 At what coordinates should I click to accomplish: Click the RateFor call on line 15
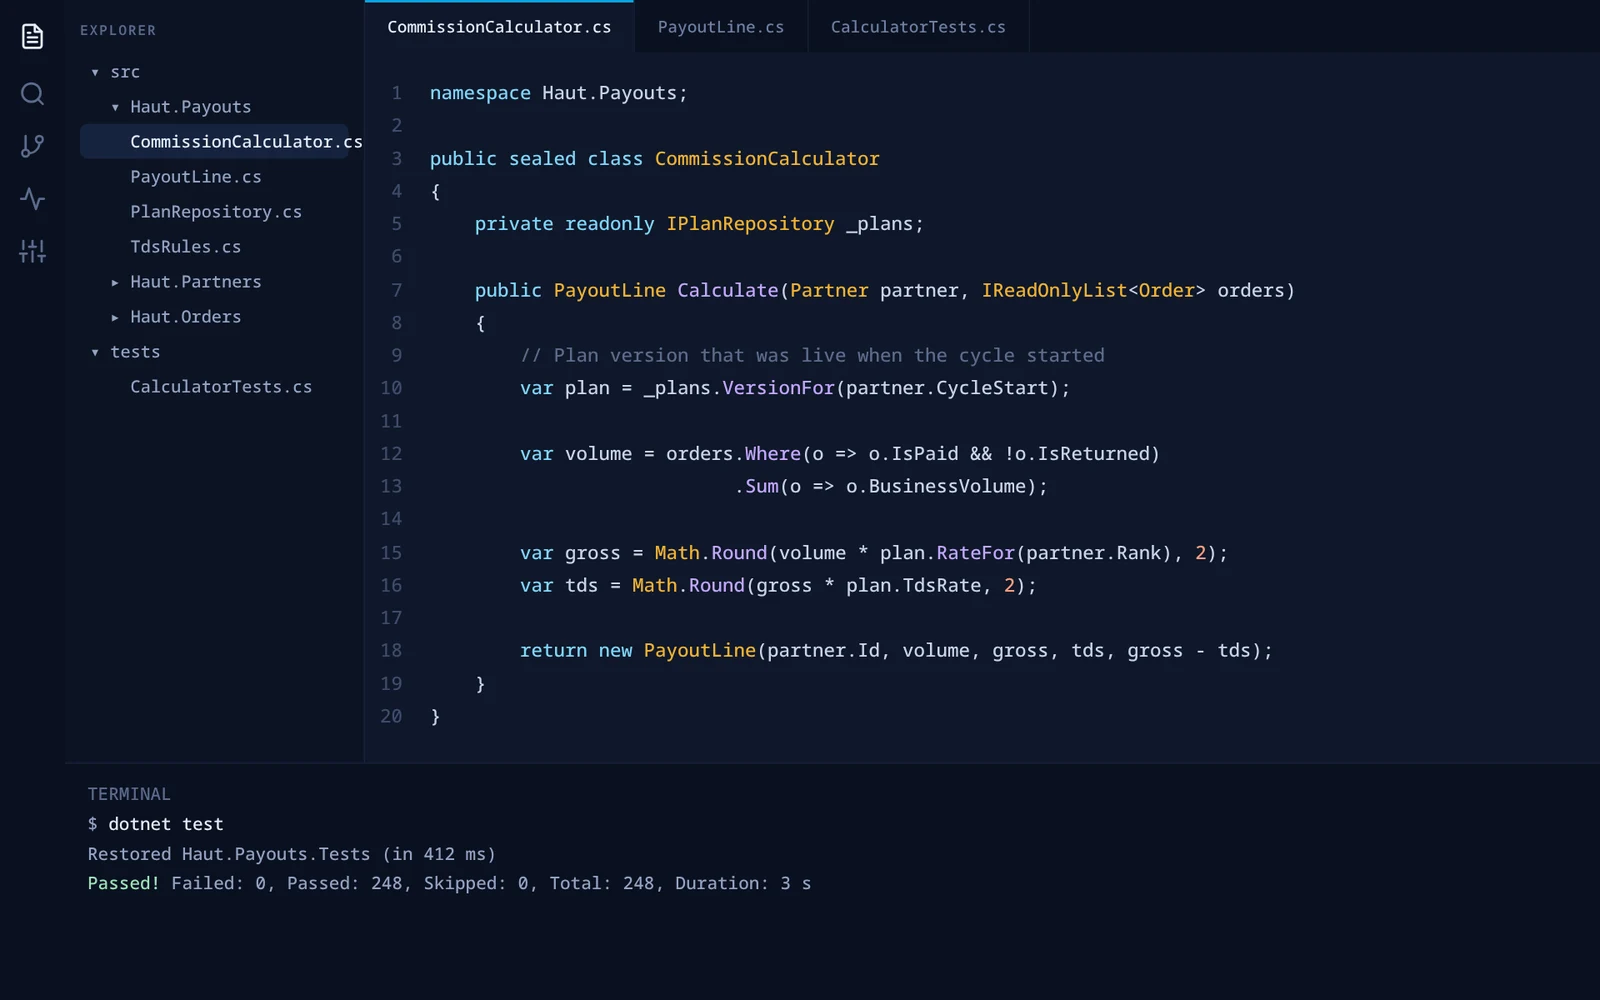tap(975, 553)
